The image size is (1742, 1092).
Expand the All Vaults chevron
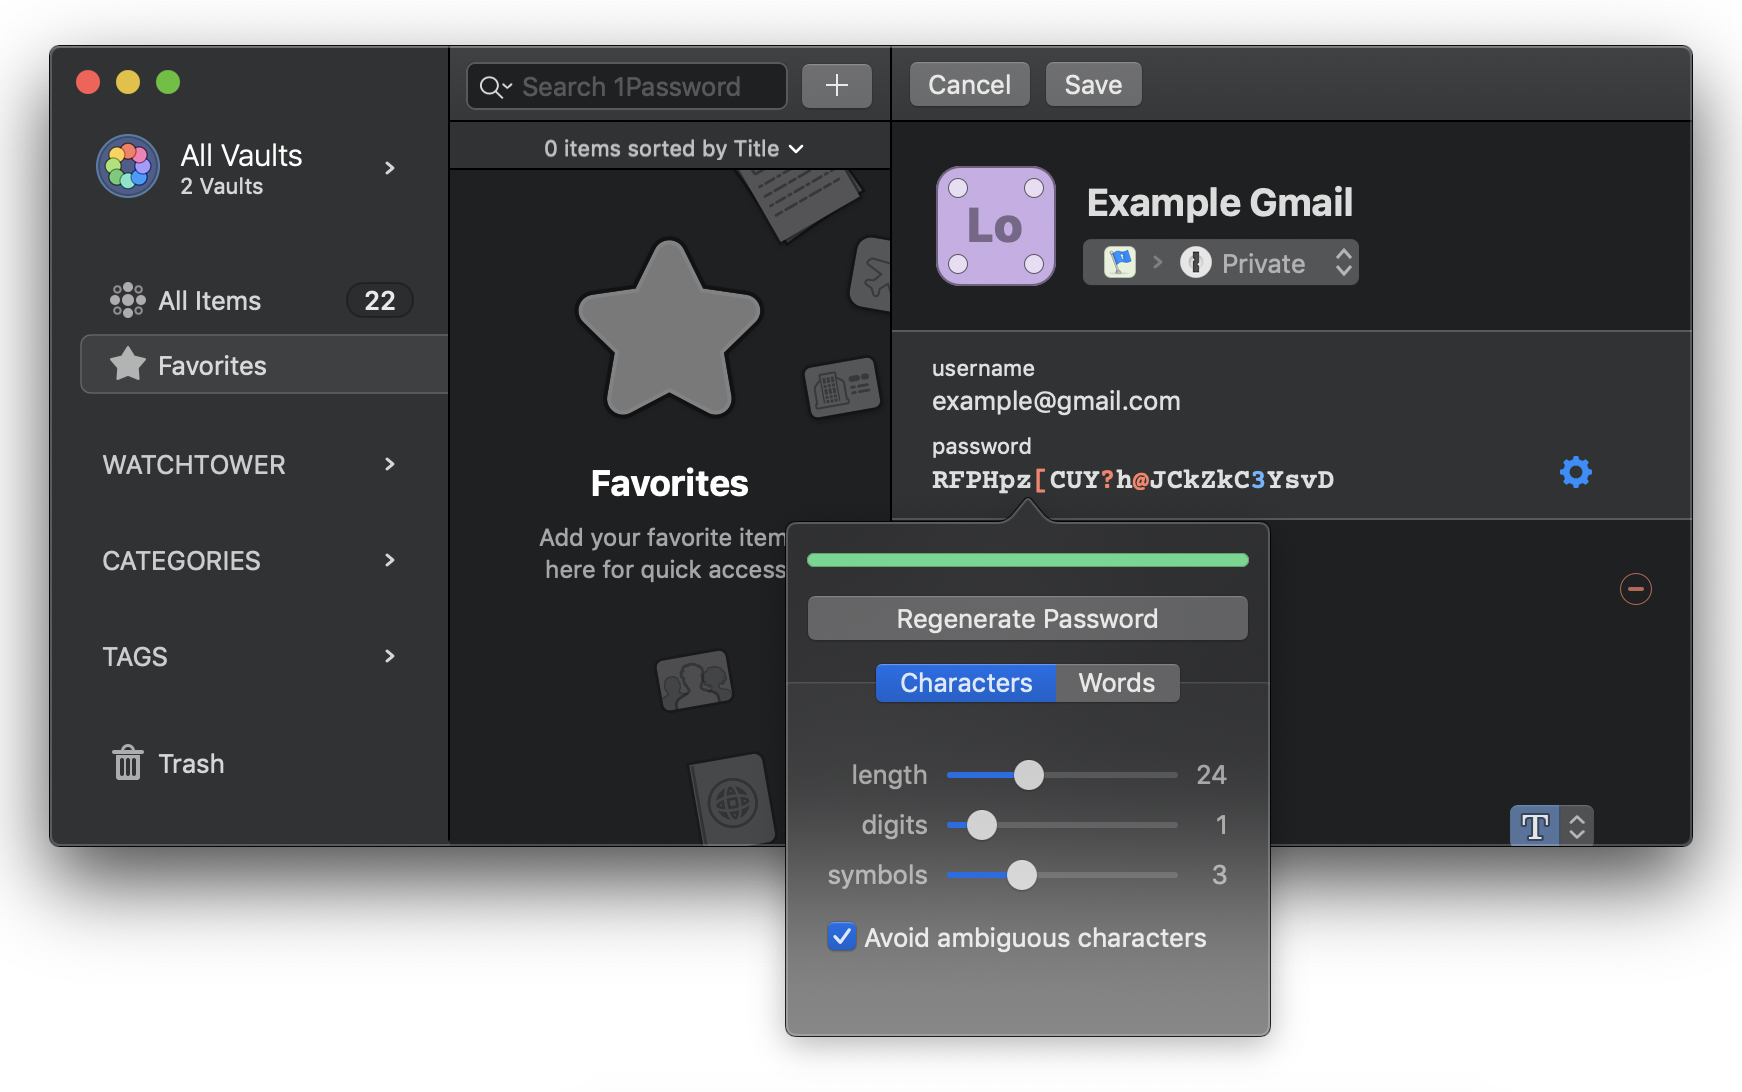pyautogui.click(x=390, y=168)
